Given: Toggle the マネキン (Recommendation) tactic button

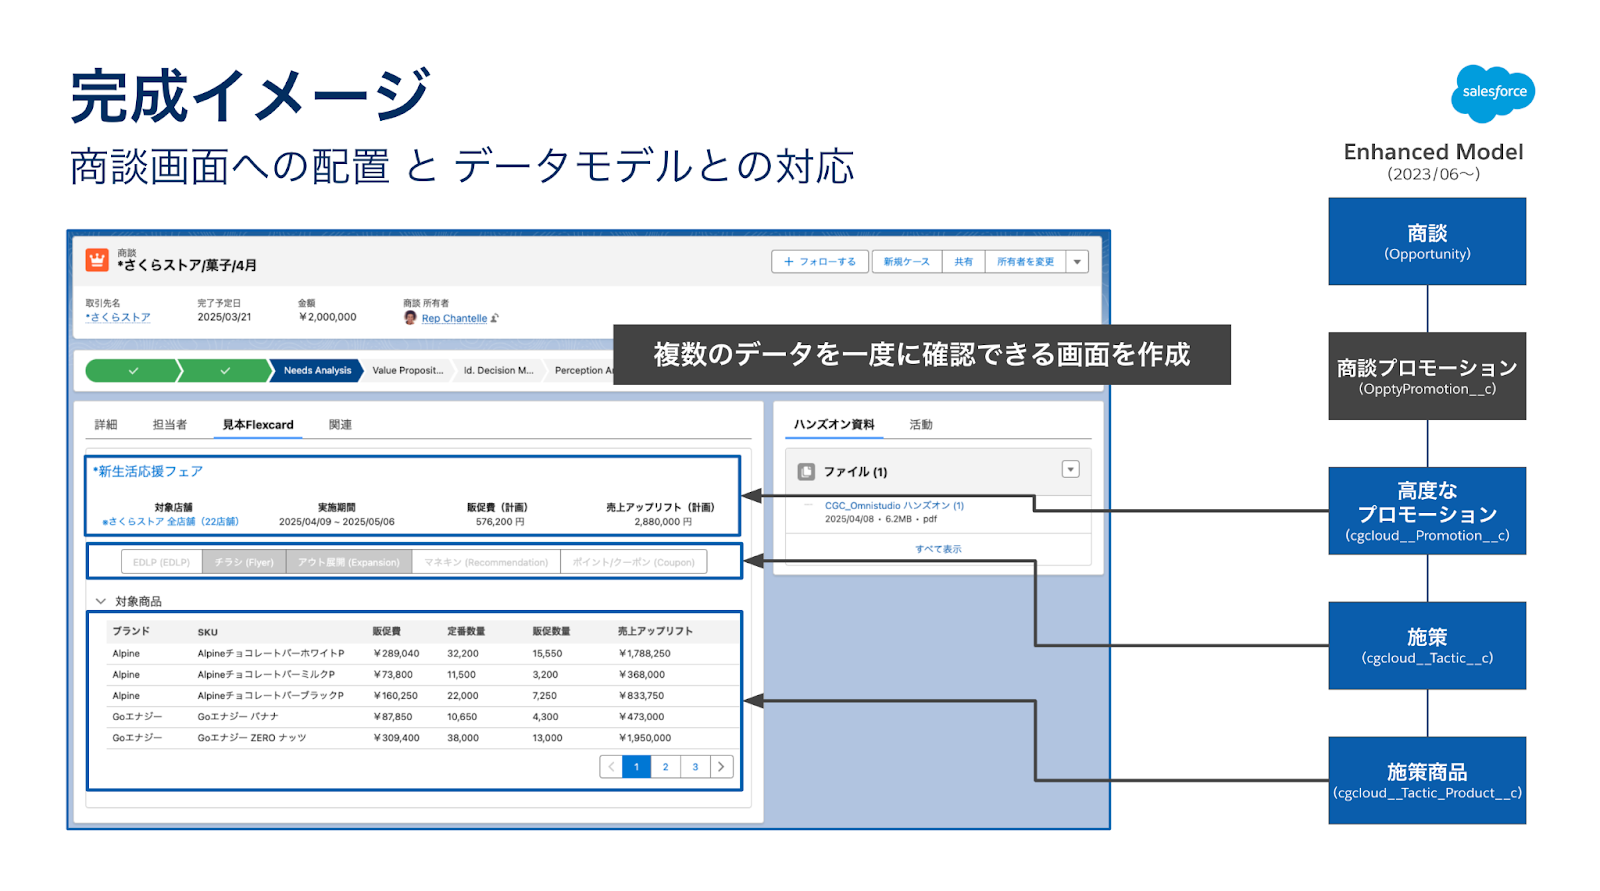Looking at the screenshot, I should (x=486, y=562).
